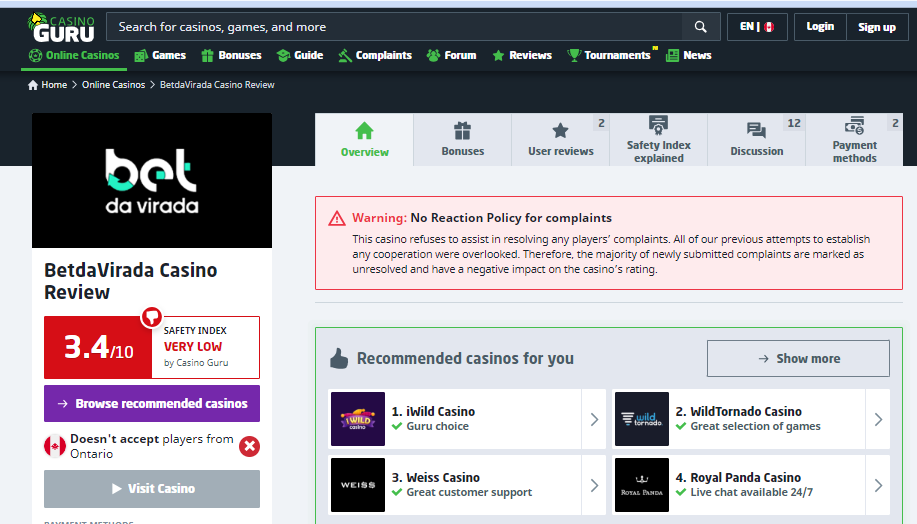Open the Complaints menu item

[x=375, y=56]
